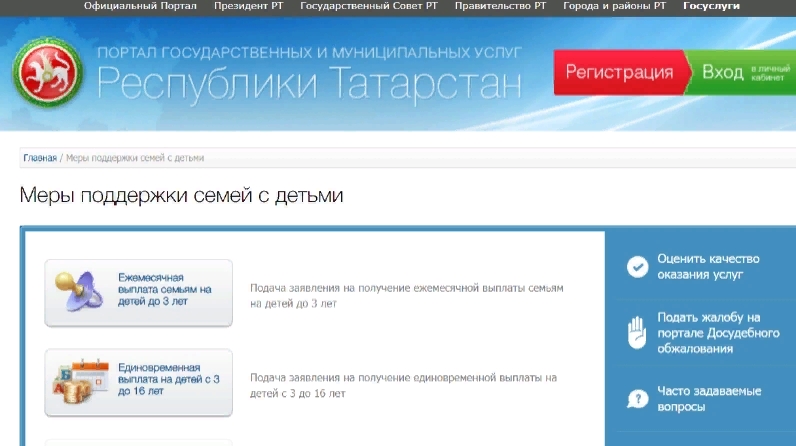Click the raised hand complaint icon
This screenshot has height=446, width=796.
[x=637, y=333]
